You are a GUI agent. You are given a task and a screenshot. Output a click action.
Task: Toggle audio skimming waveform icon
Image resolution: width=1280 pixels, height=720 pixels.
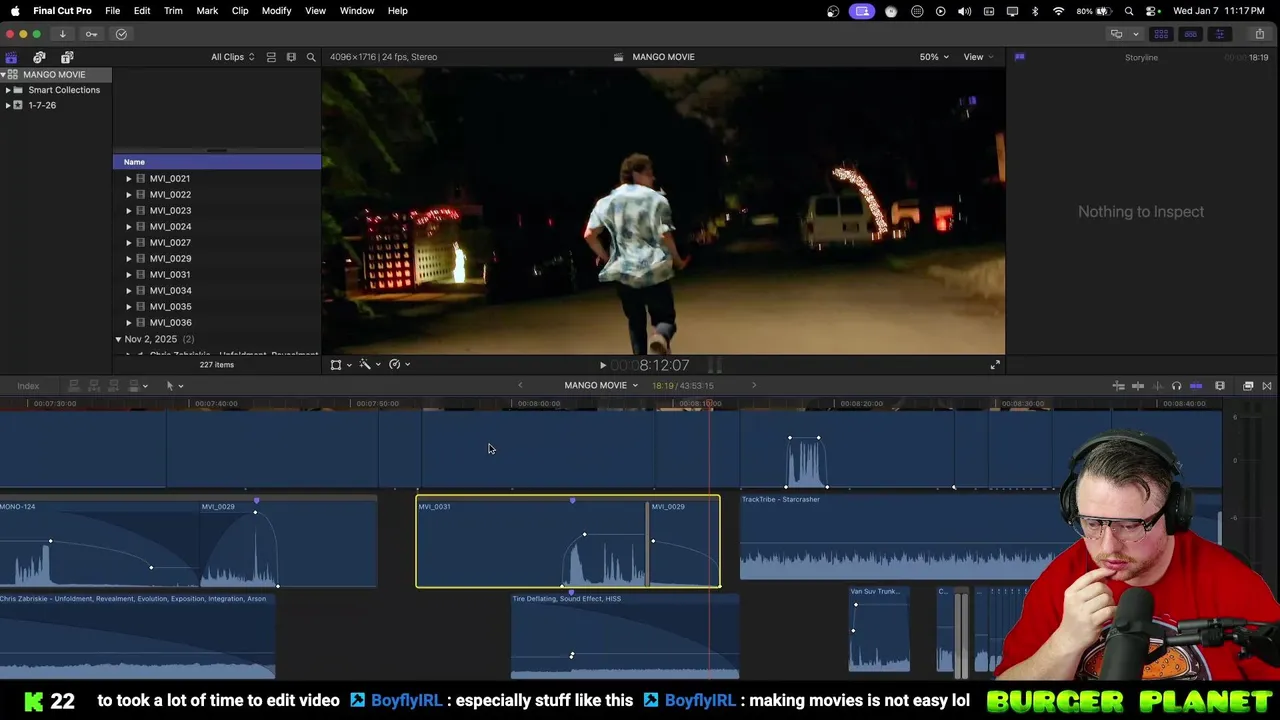tap(1157, 386)
